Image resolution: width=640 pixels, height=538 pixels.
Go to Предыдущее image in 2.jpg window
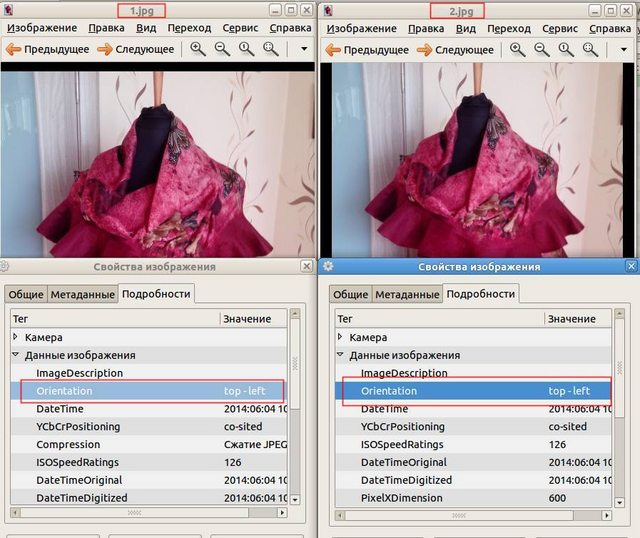367,50
